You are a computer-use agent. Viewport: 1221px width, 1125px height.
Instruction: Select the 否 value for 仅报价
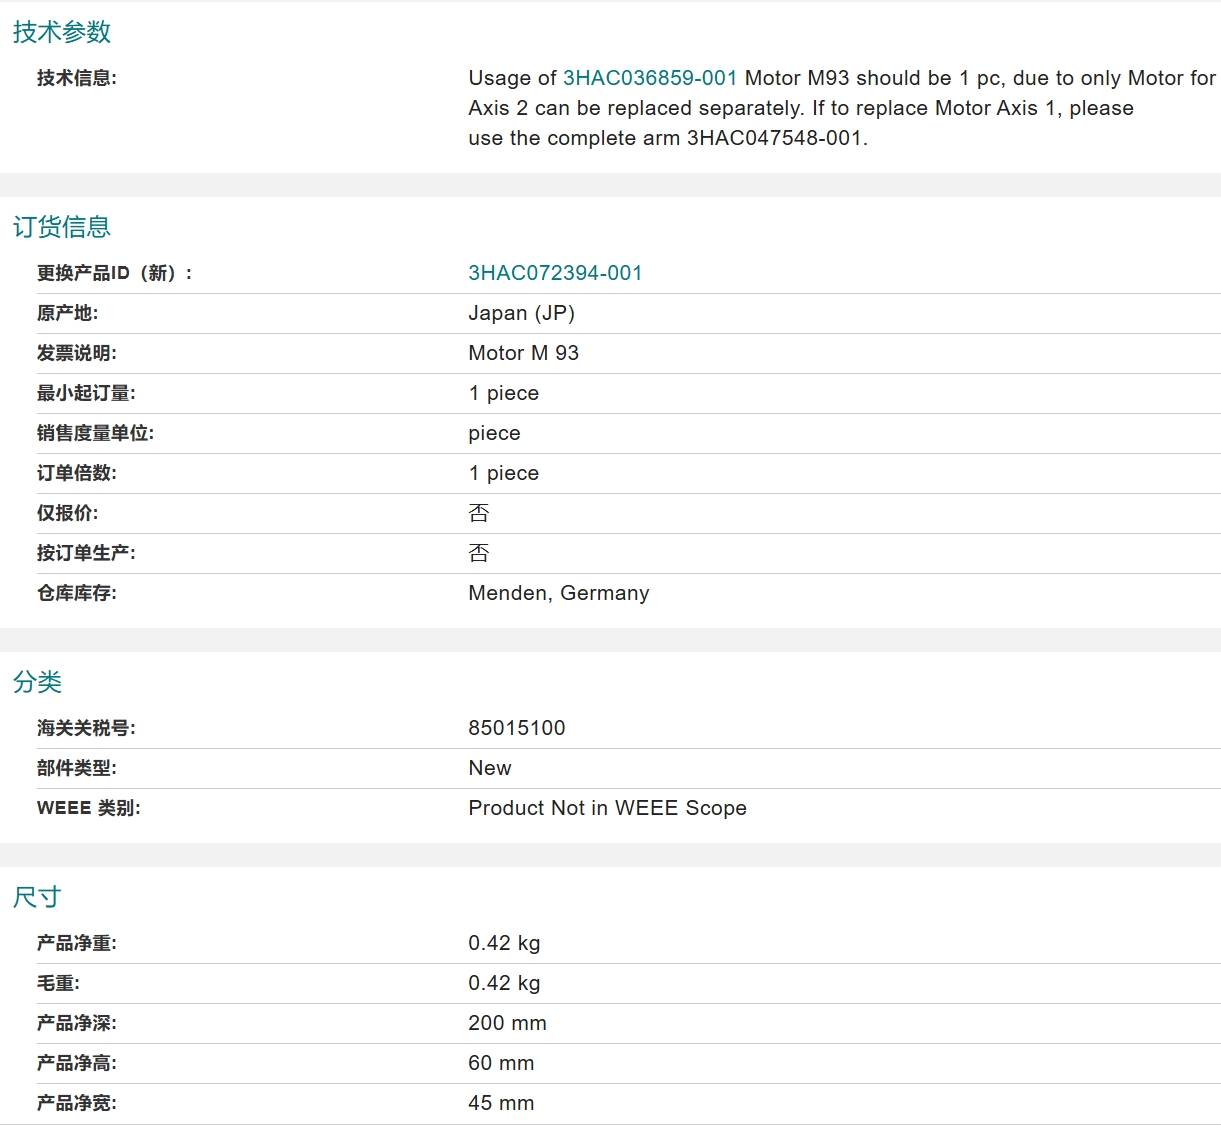click(x=479, y=513)
